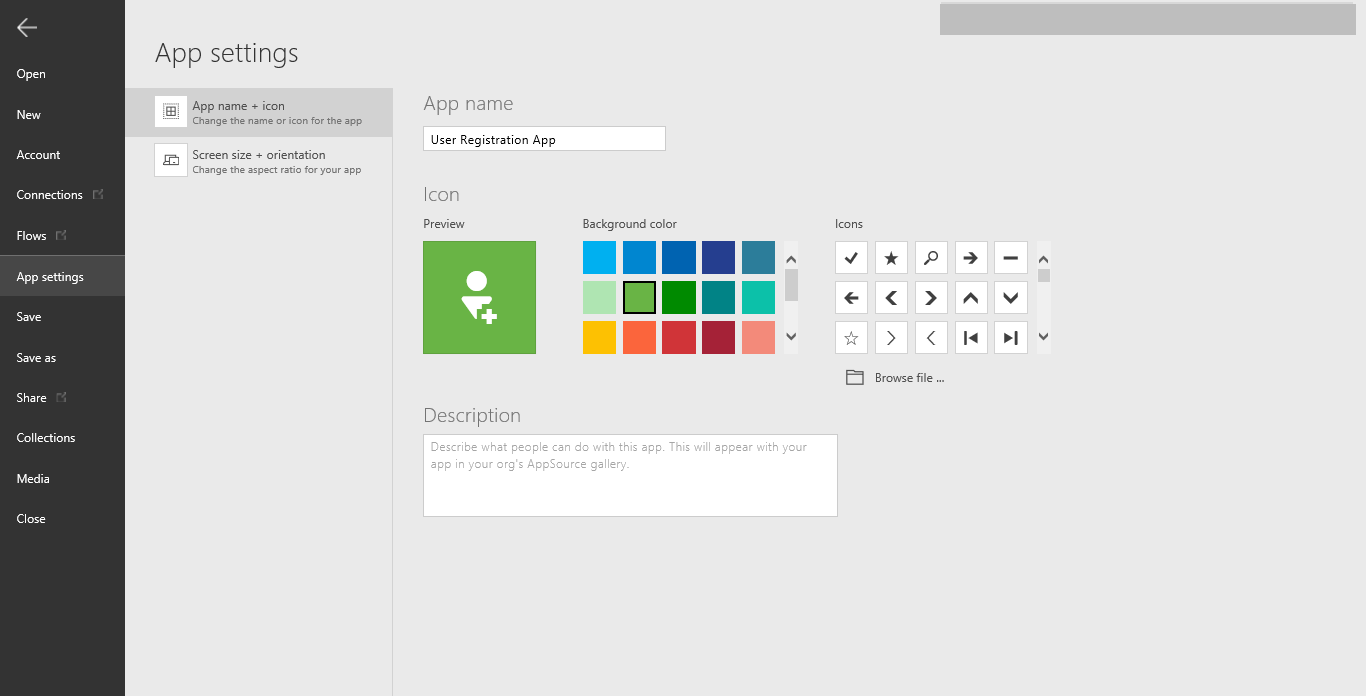The image size is (1366, 696).
Task: Click the Description text box
Action: coord(630,475)
